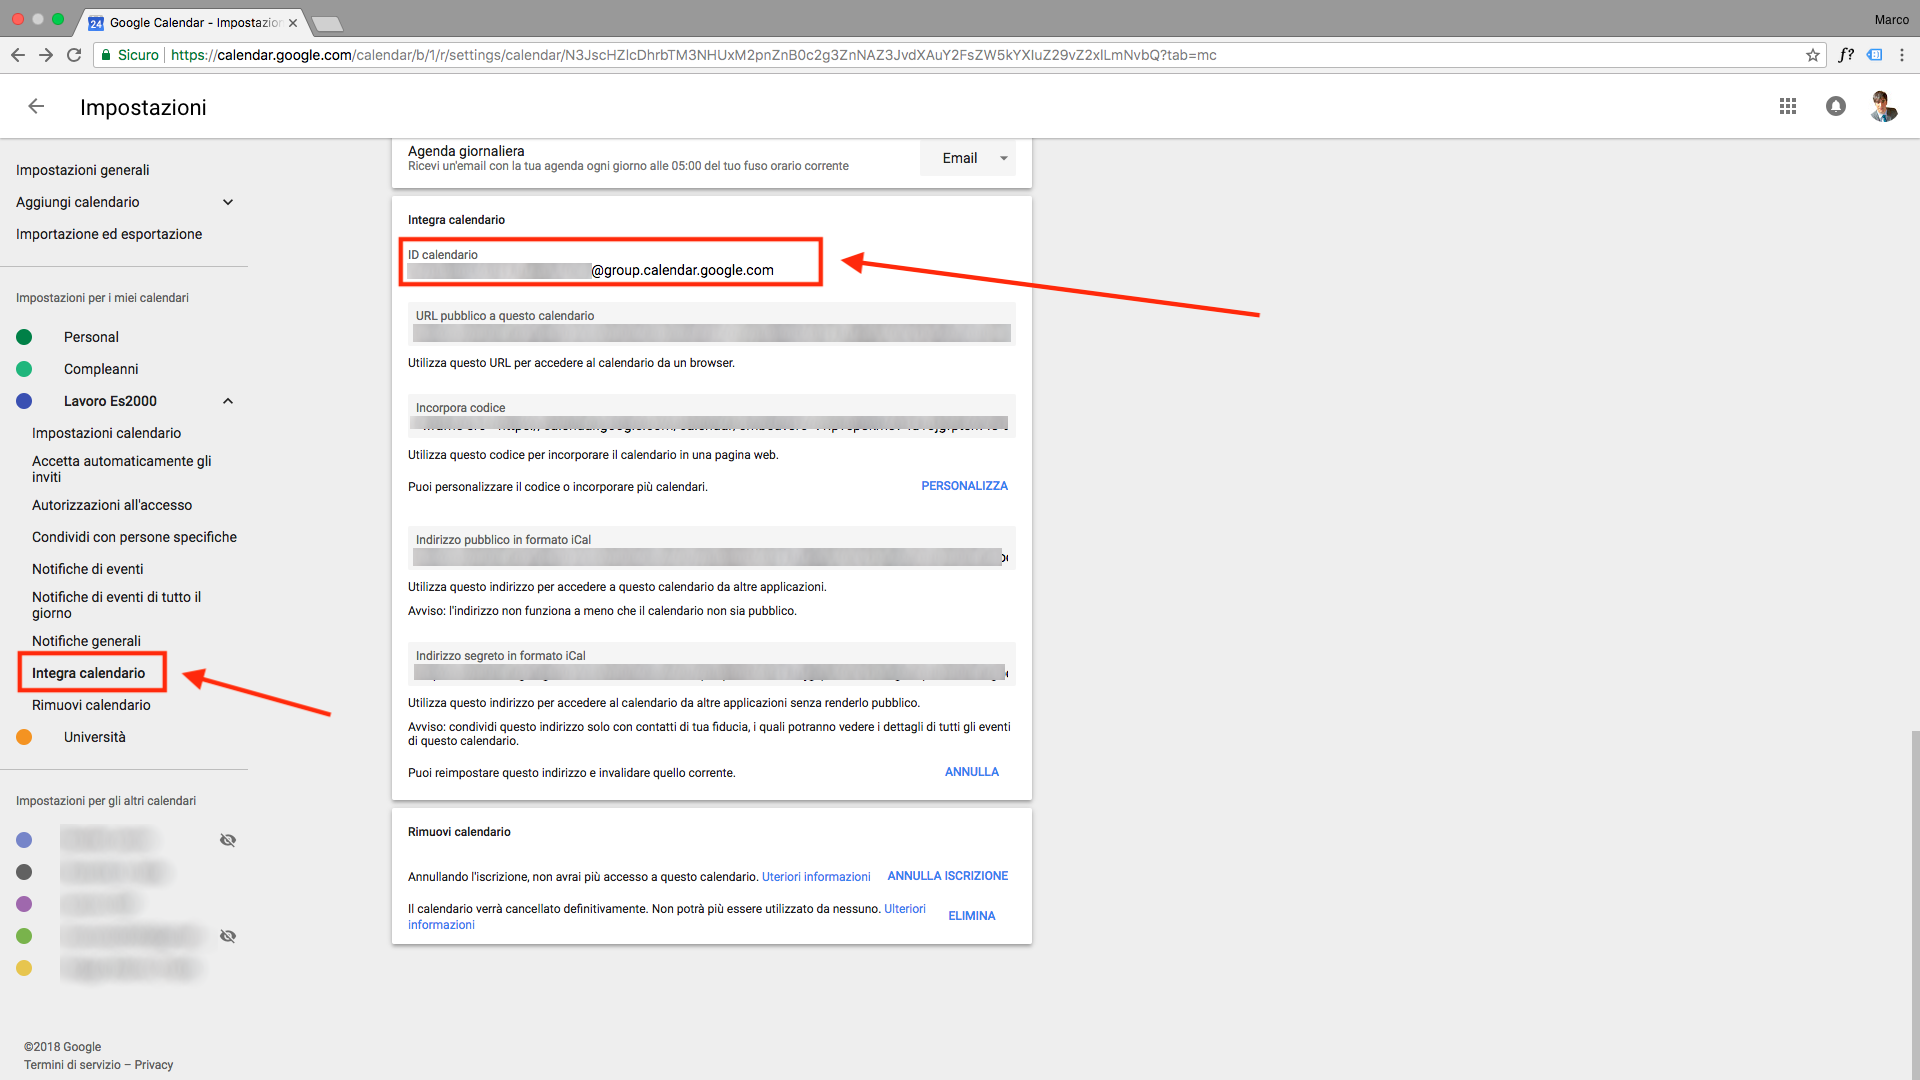Open the Email dropdown for Agenda giornaliera
The image size is (1920, 1080).
click(968, 158)
